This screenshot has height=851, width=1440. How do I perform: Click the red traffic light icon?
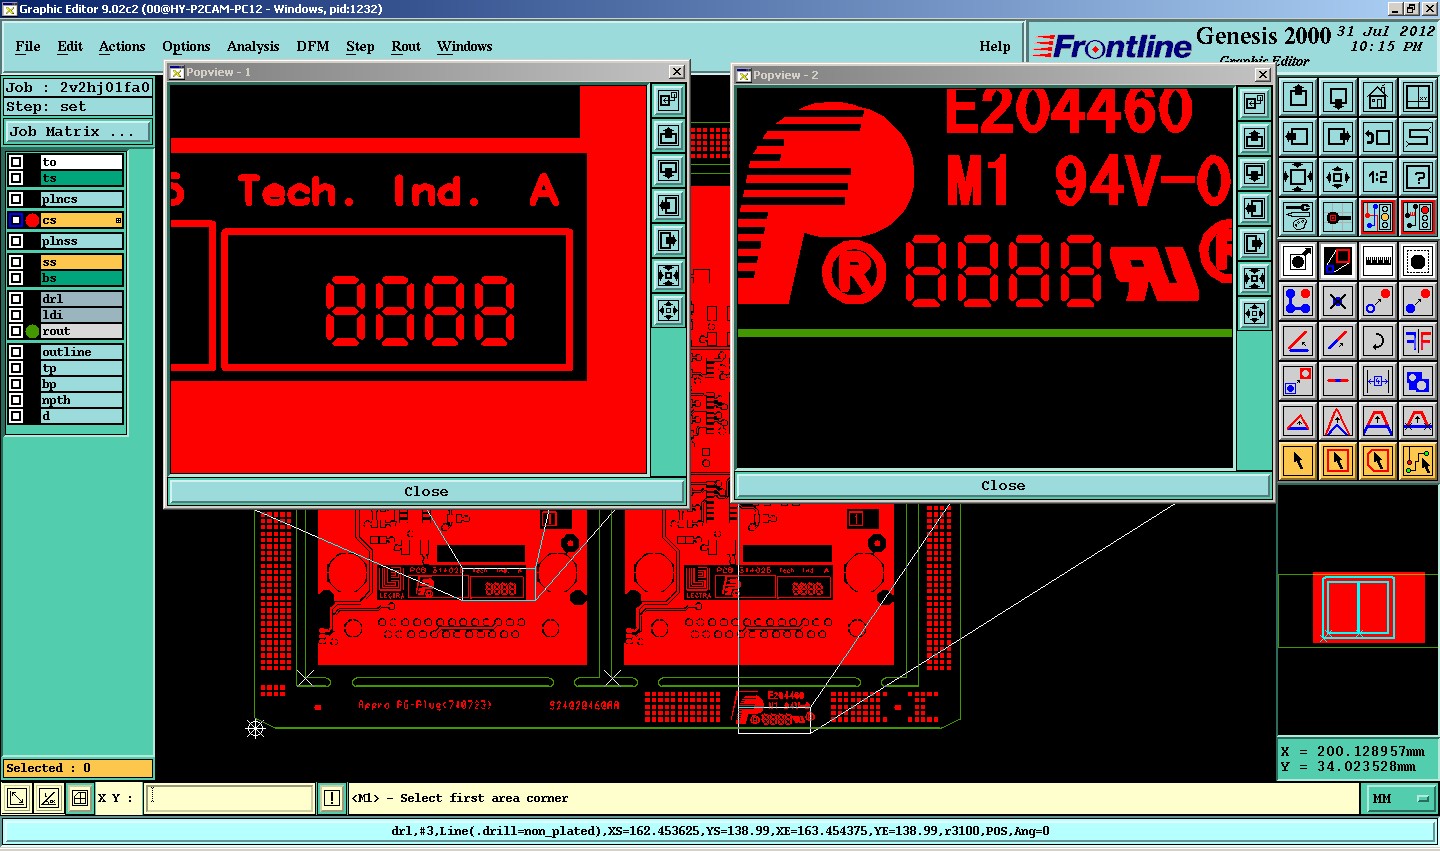(x=1418, y=217)
